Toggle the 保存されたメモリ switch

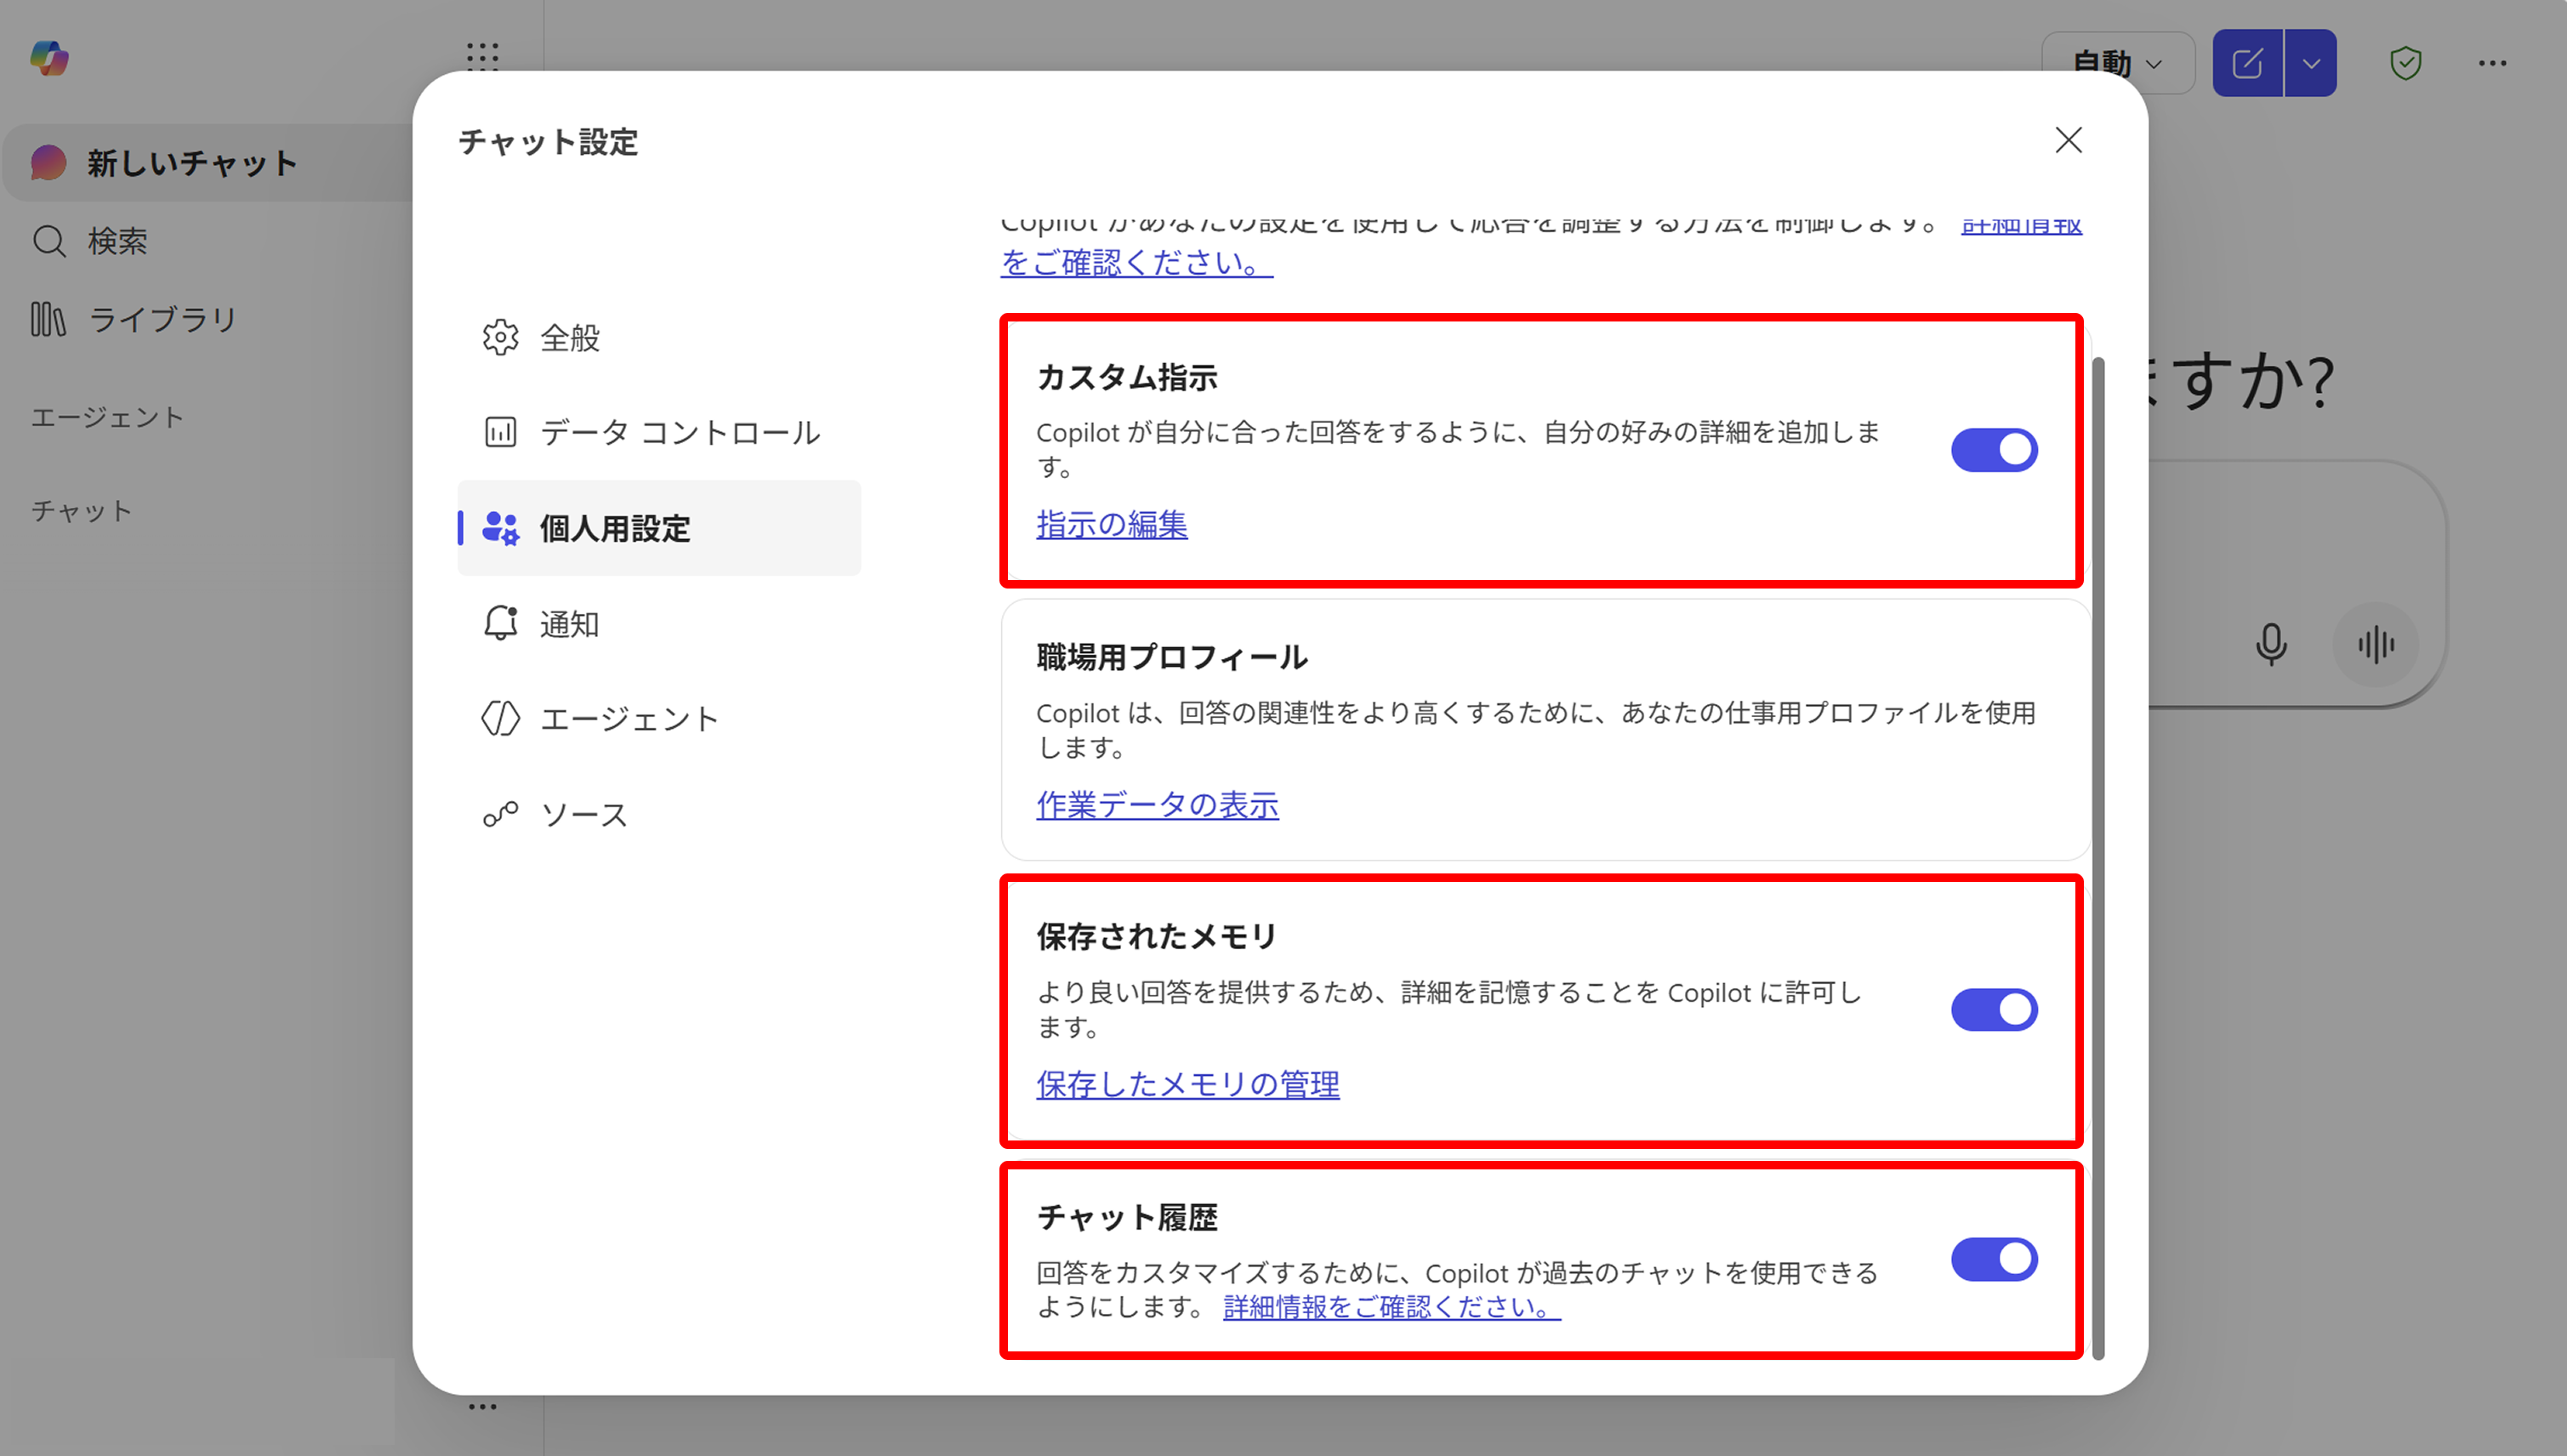(1994, 1010)
